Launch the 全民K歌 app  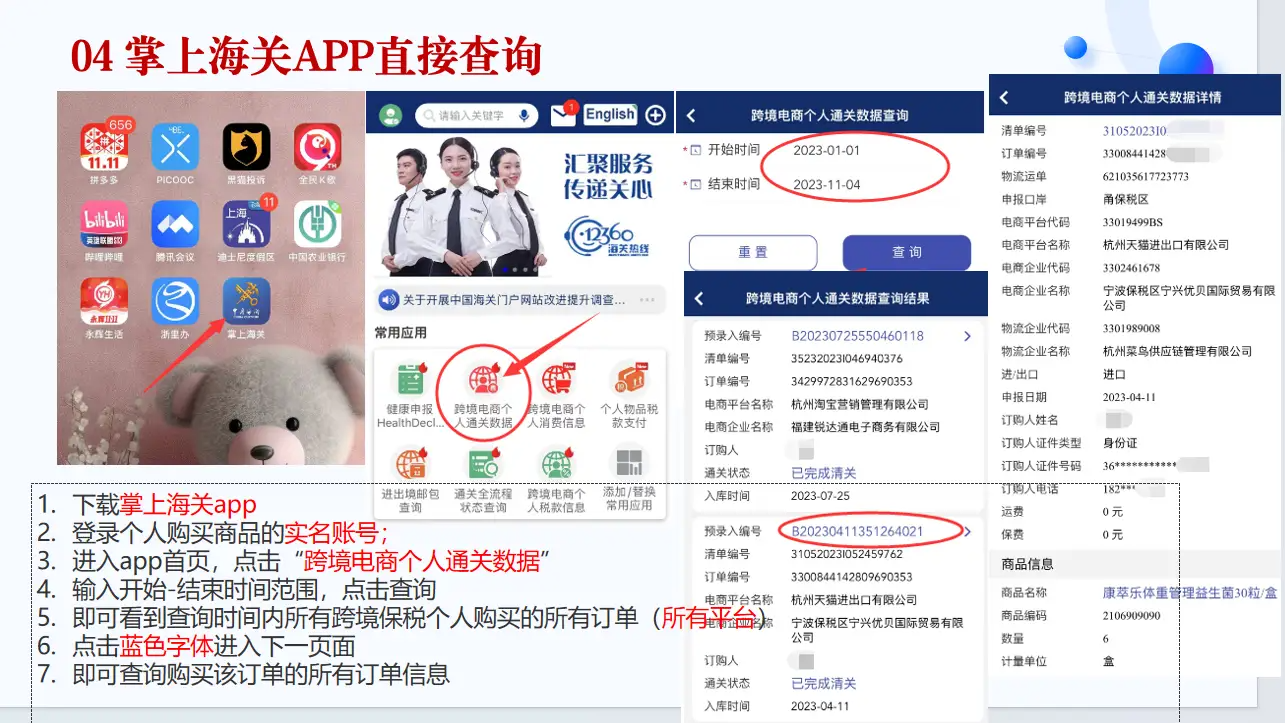click(x=317, y=148)
